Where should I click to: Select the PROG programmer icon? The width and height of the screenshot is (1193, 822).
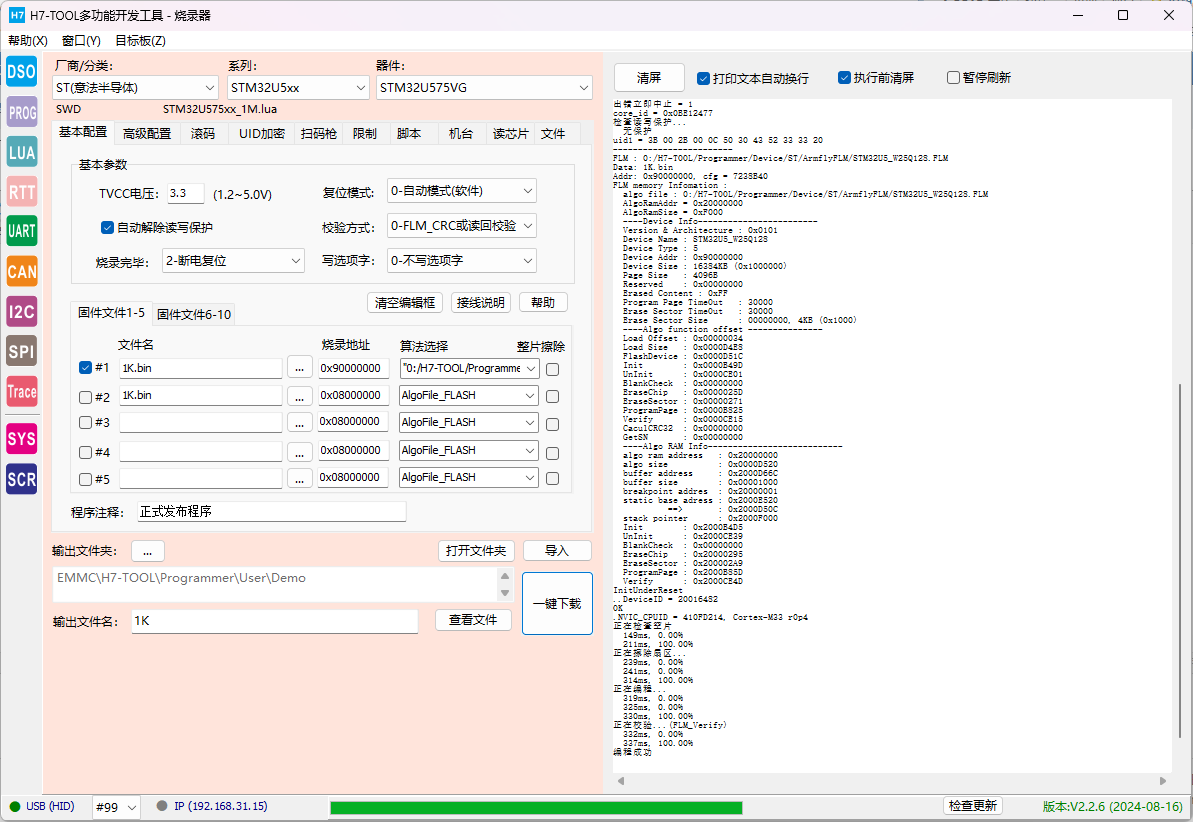[x=21, y=113]
